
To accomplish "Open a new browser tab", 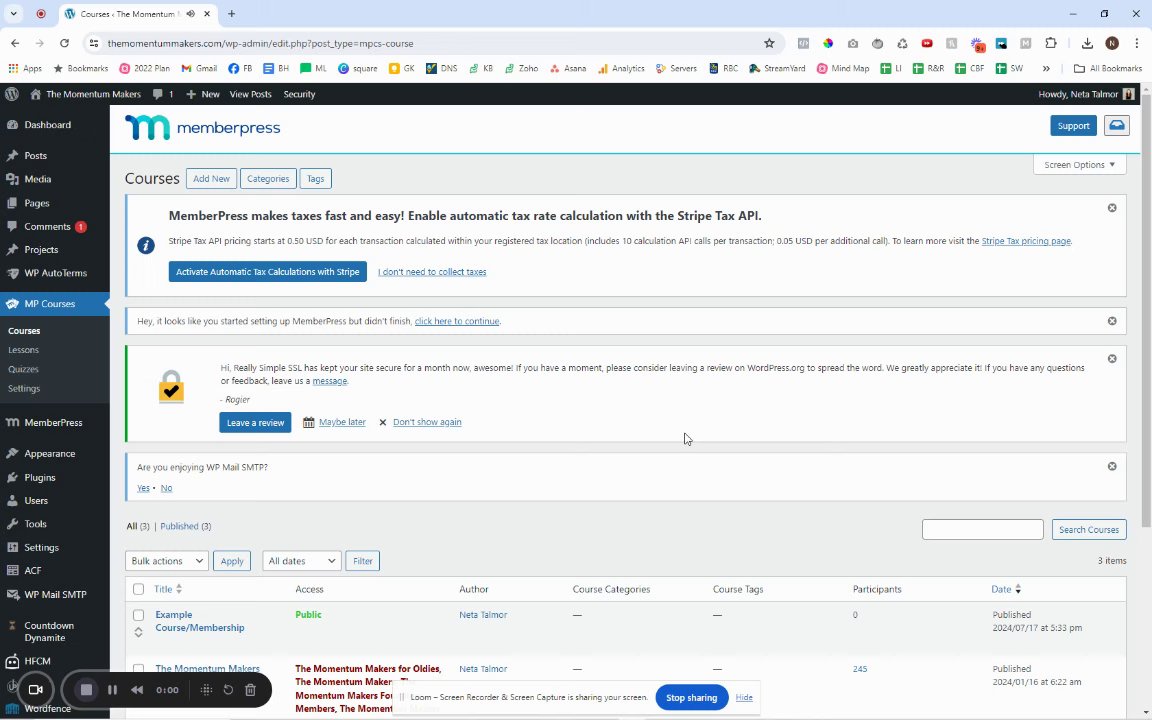I will point(231,13).
